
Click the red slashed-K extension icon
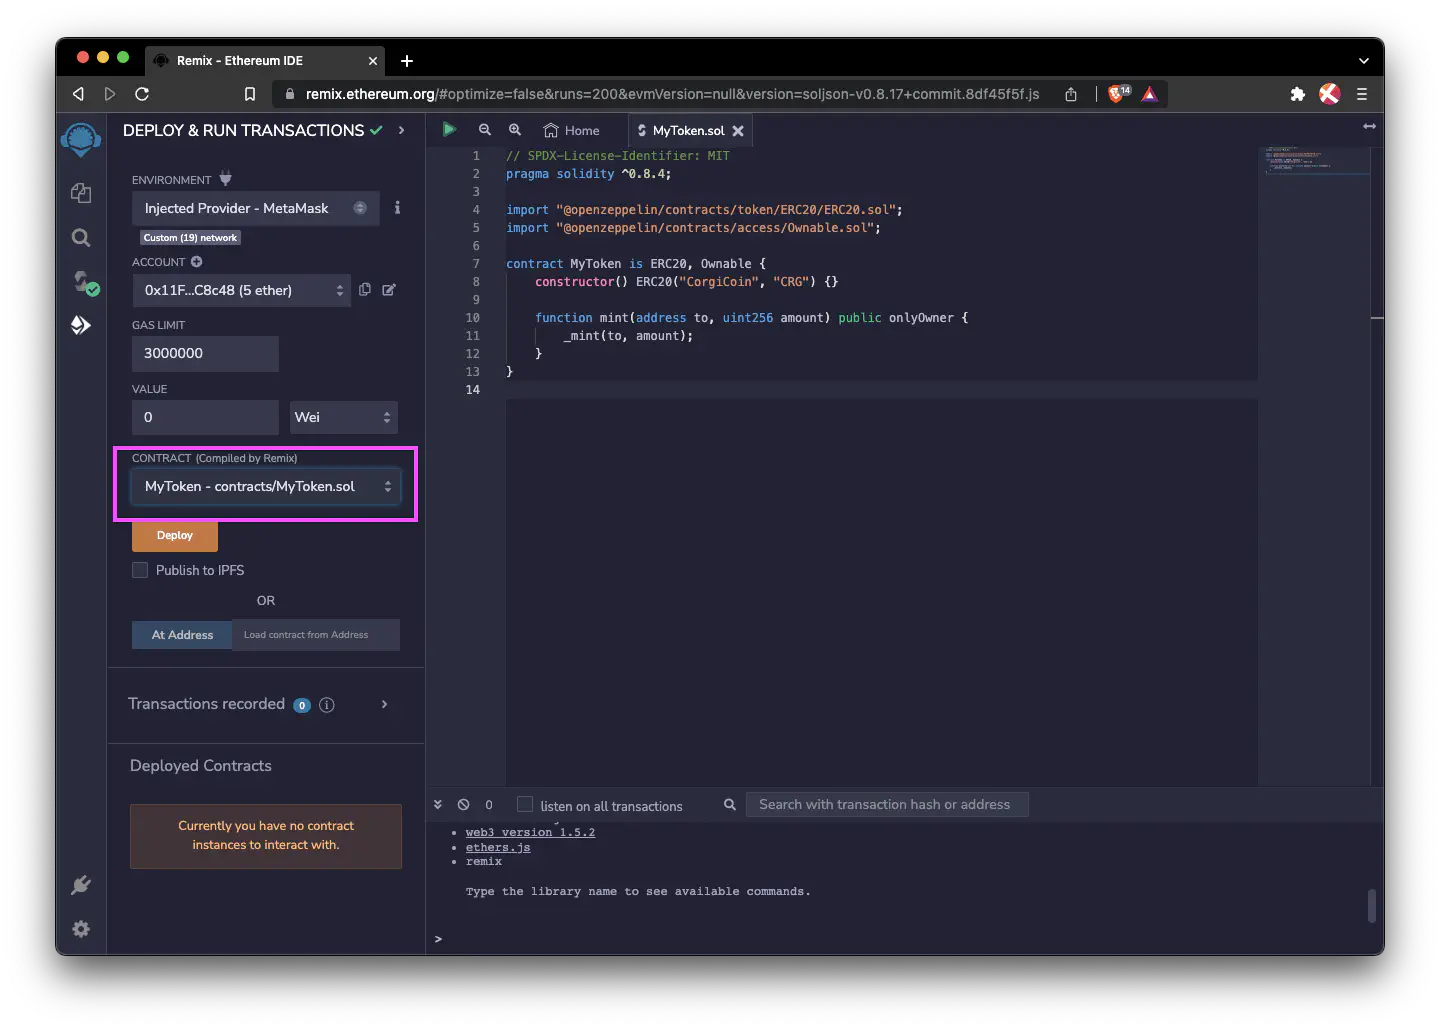click(x=1329, y=94)
